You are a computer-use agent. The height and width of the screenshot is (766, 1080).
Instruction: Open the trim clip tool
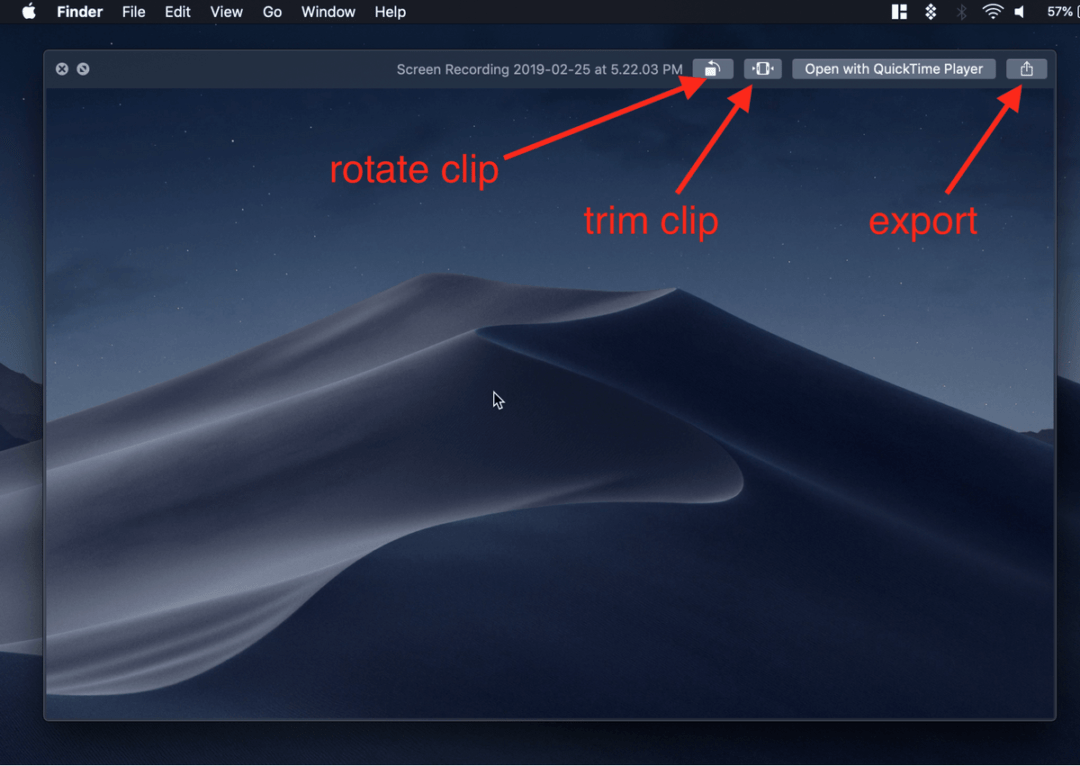point(763,68)
